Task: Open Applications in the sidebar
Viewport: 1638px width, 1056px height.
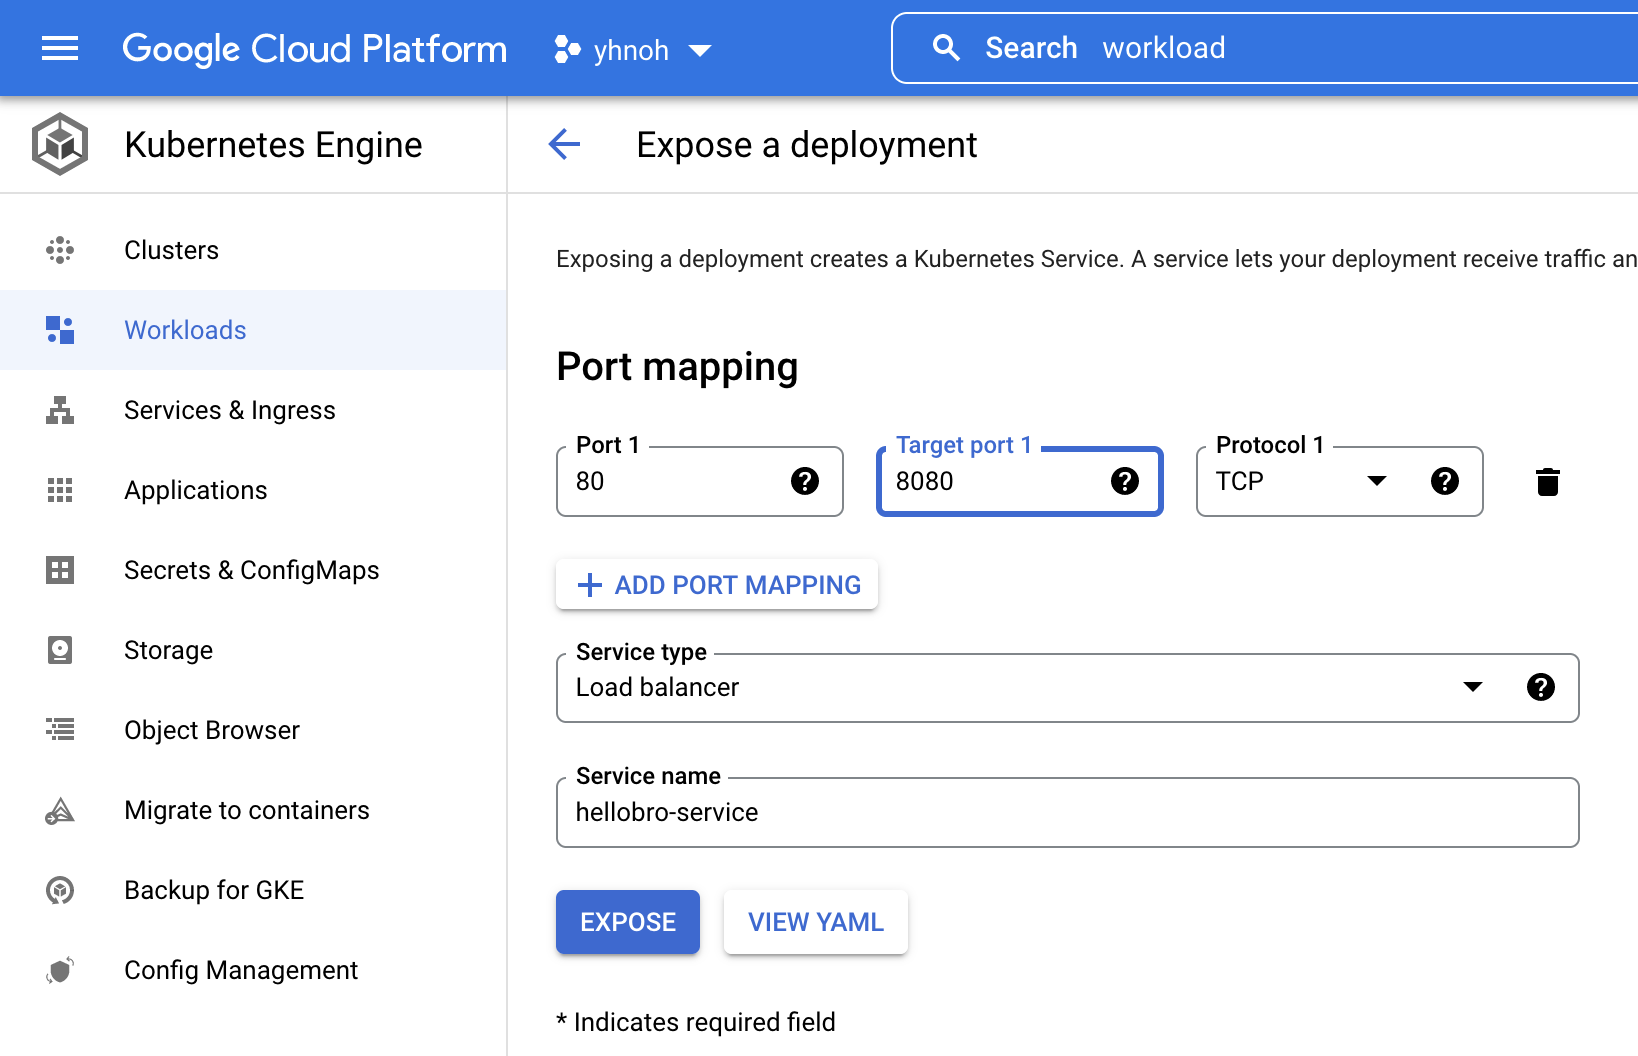Action: 253,490
